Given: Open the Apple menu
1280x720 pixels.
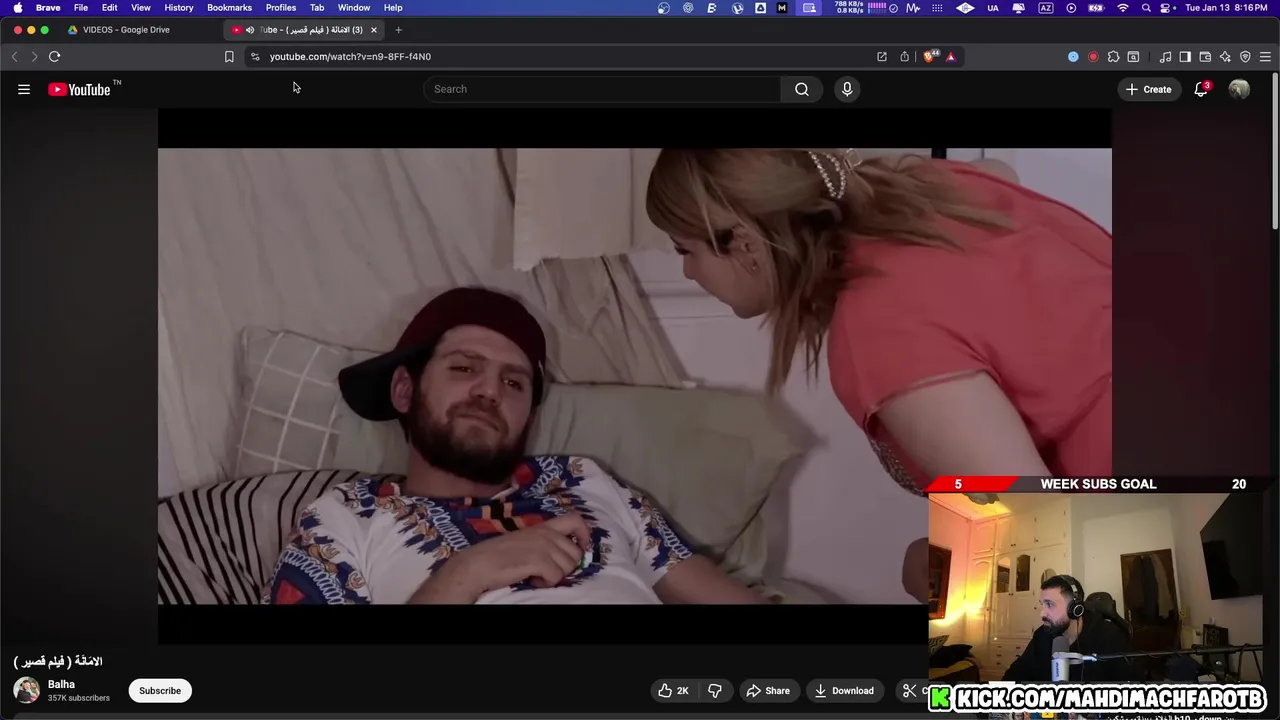Looking at the screenshot, I should click(17, 8).
